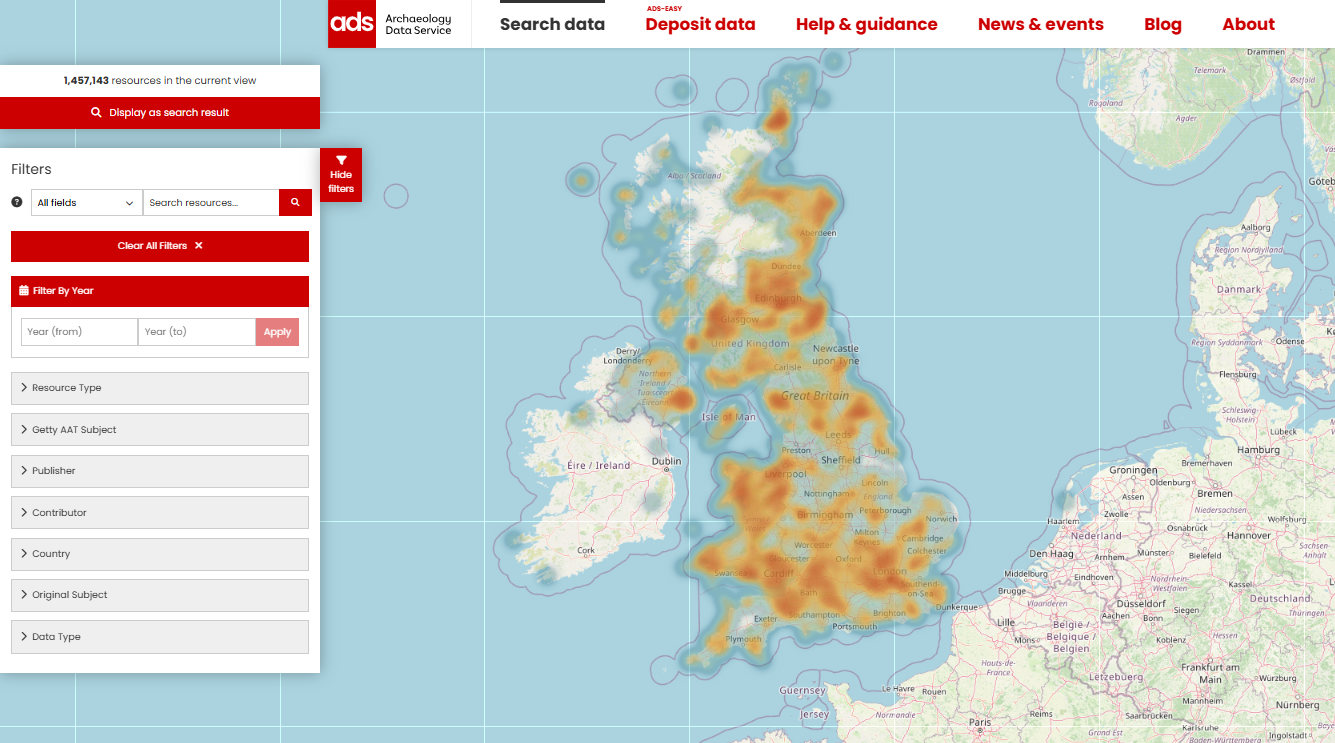Click the calendar icon in Filter By Year

[x=24, y=291]
